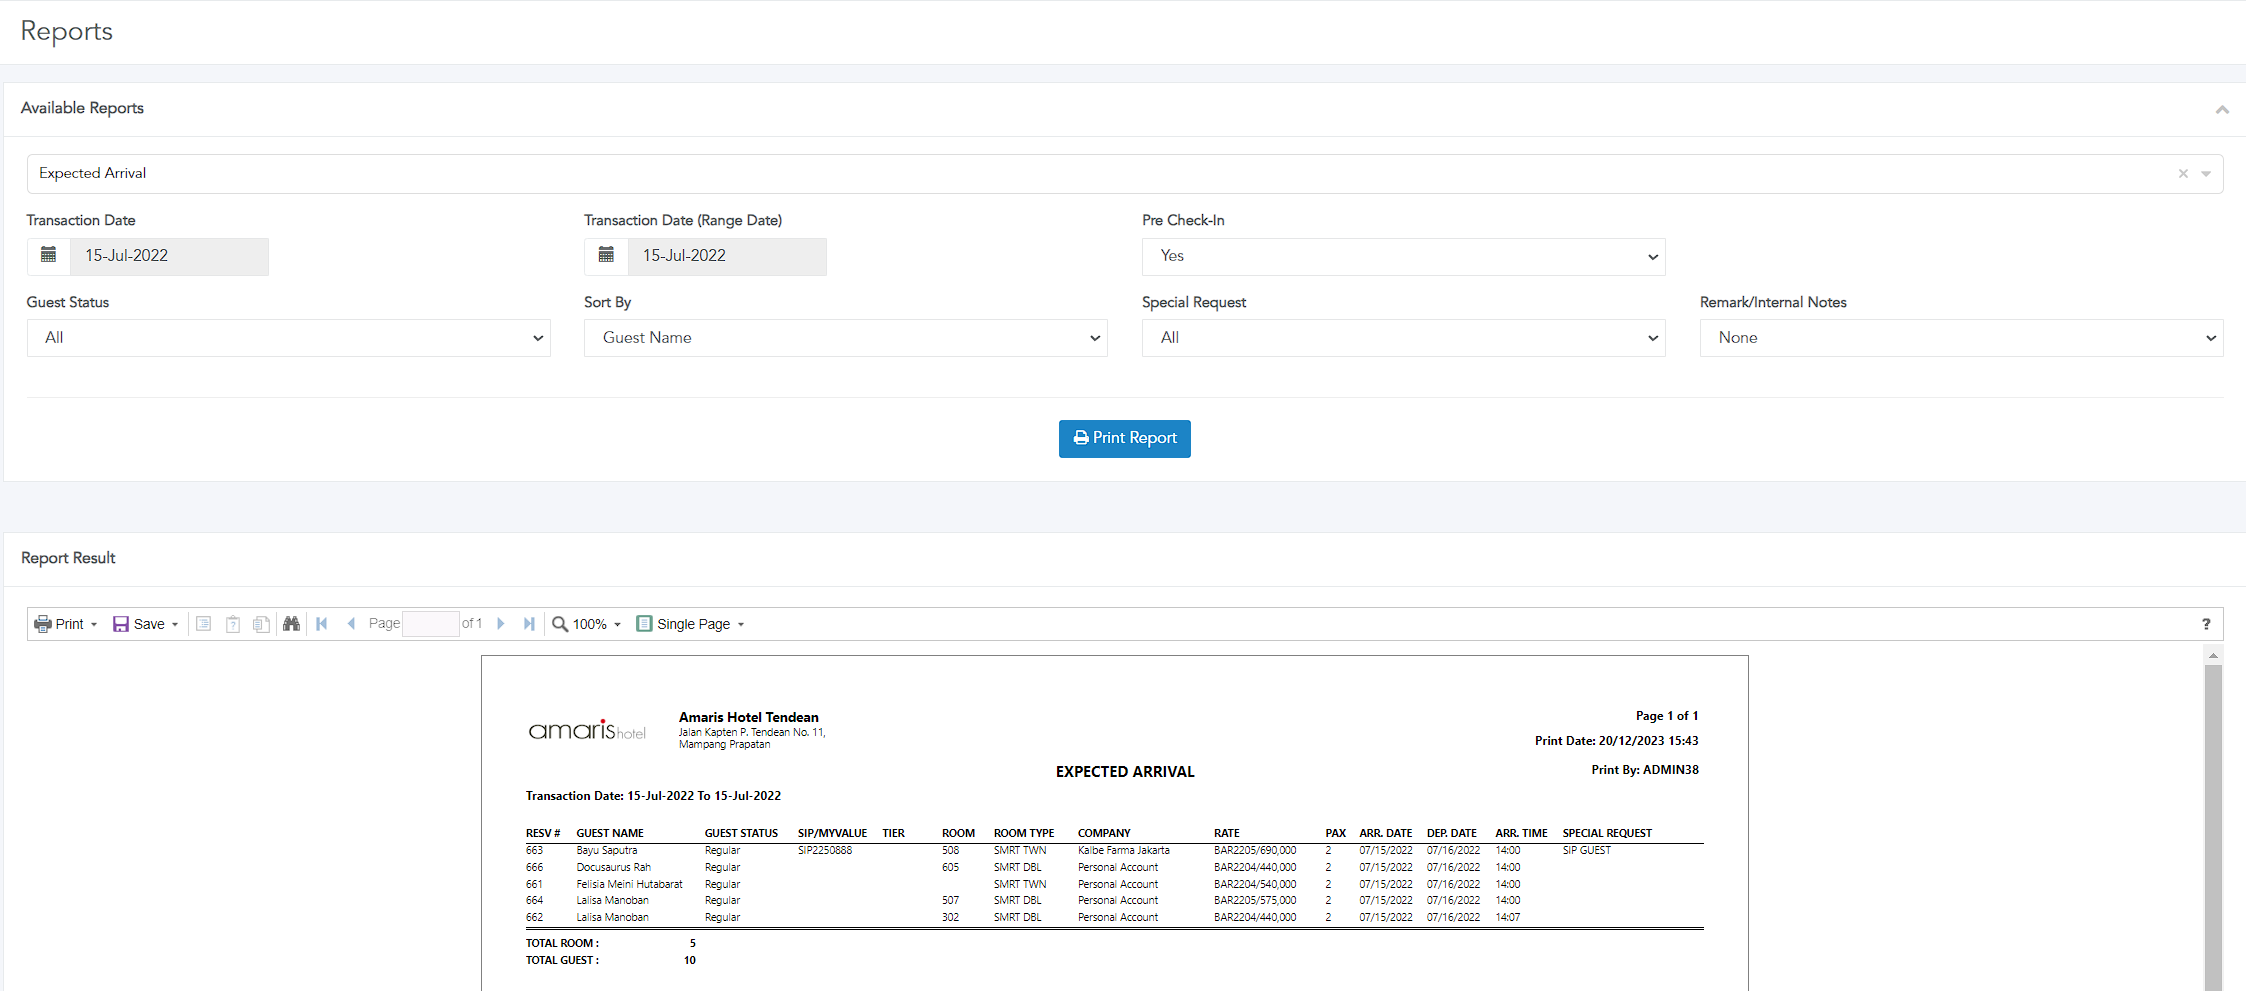Open the Guest Status dropdown

[x=288, y=338]
